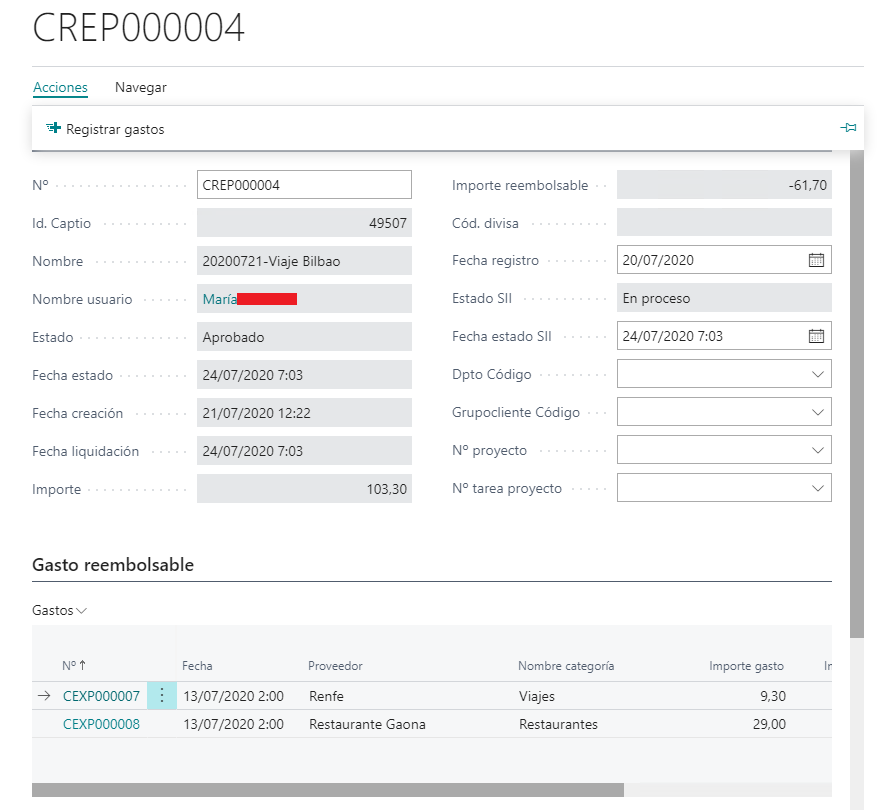Open expense link CEXP000007
This screenshot has height=810, width=877.
[101, 696]
